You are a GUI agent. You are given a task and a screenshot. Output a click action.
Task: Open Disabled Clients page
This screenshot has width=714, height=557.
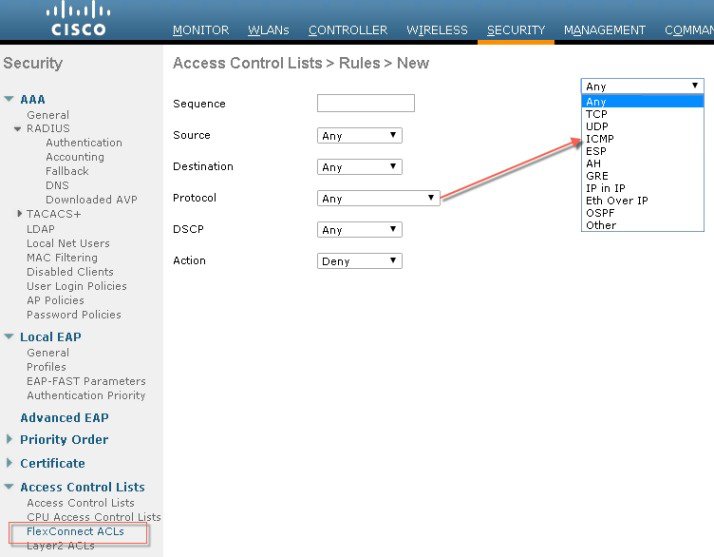[70, 272]
